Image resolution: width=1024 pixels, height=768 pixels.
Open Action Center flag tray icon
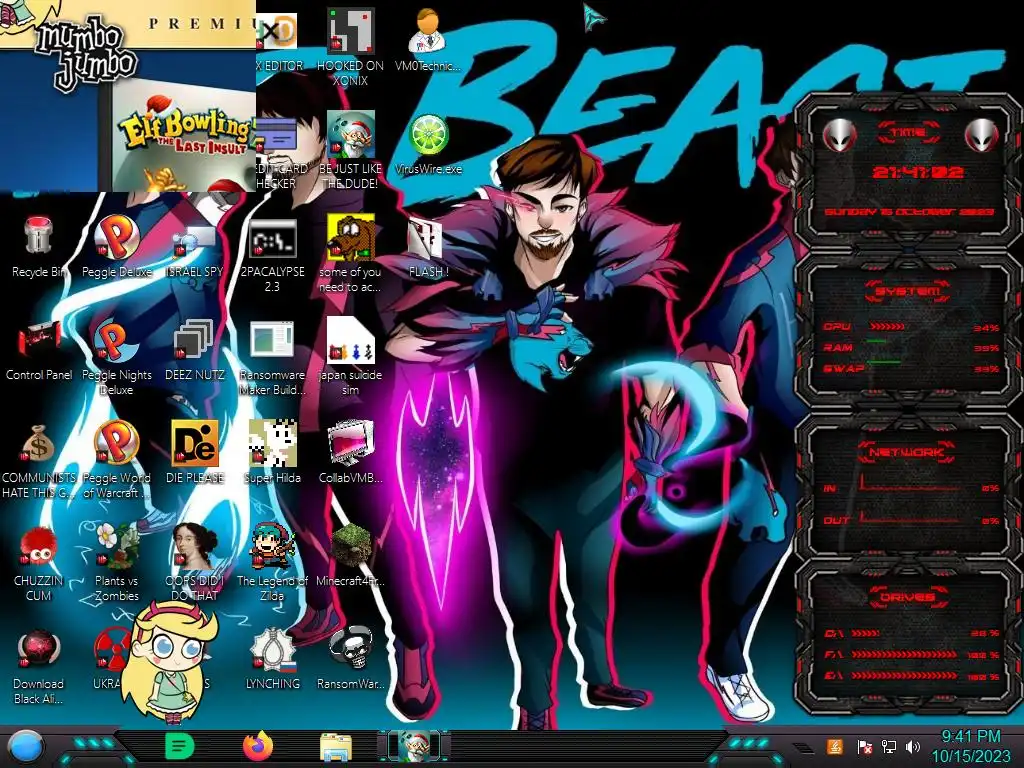(x=864, y=747)
